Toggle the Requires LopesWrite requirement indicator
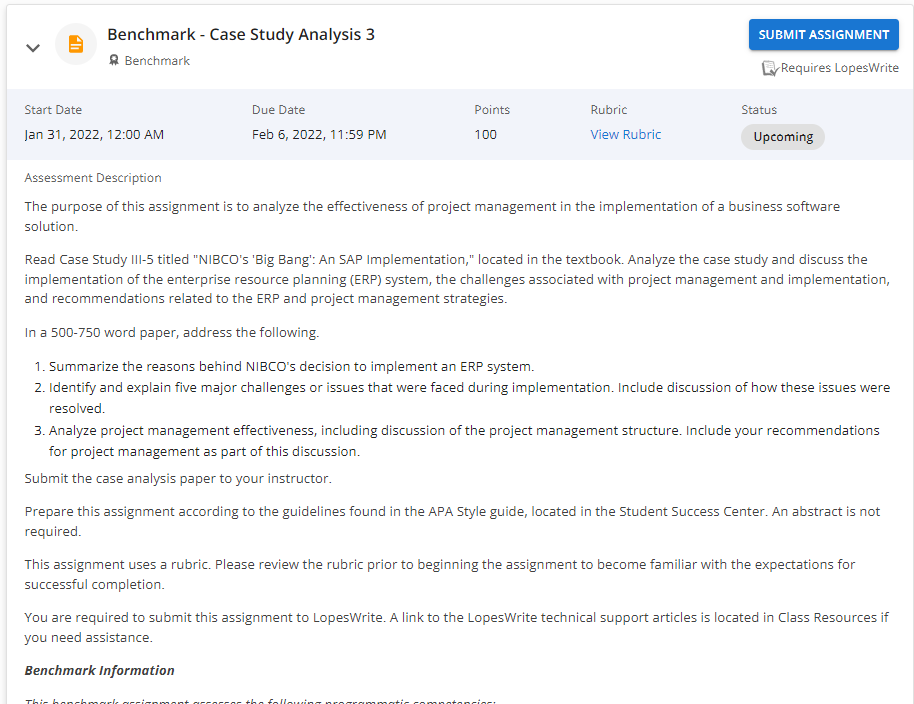Screen dimensions: 914x704 (769, 67)
